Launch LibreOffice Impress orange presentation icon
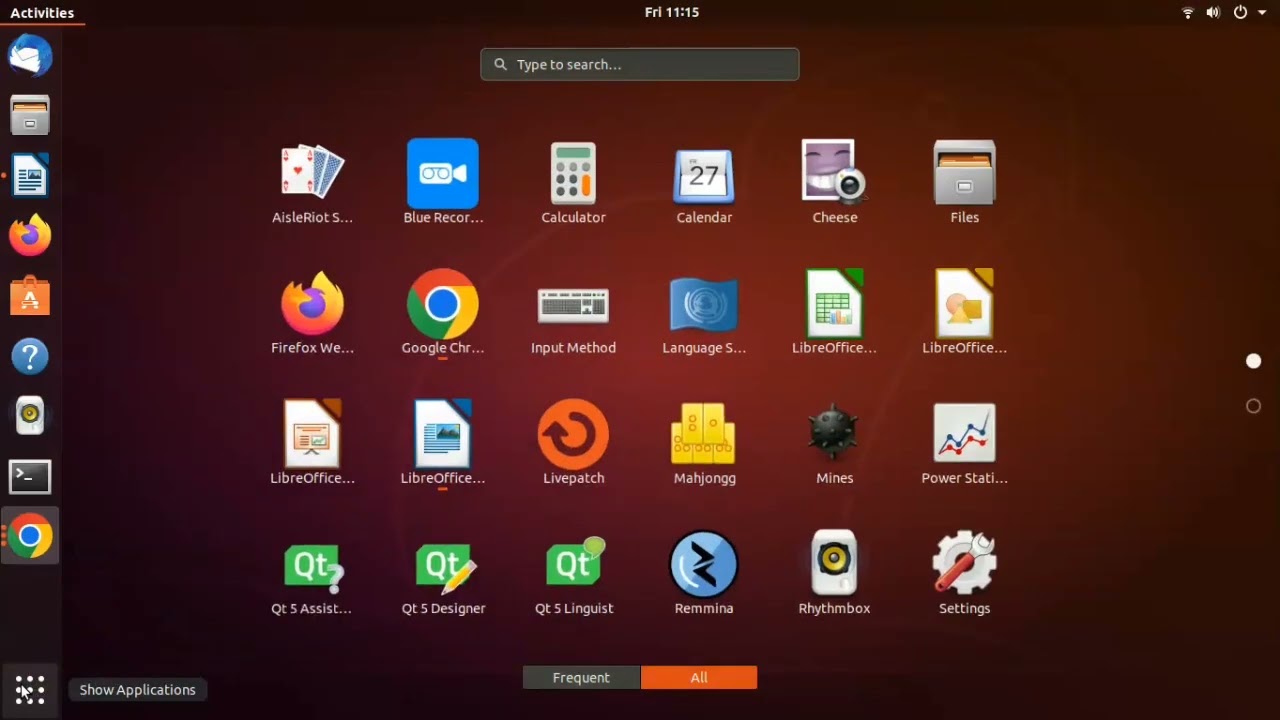 click(x=312, y=442)
